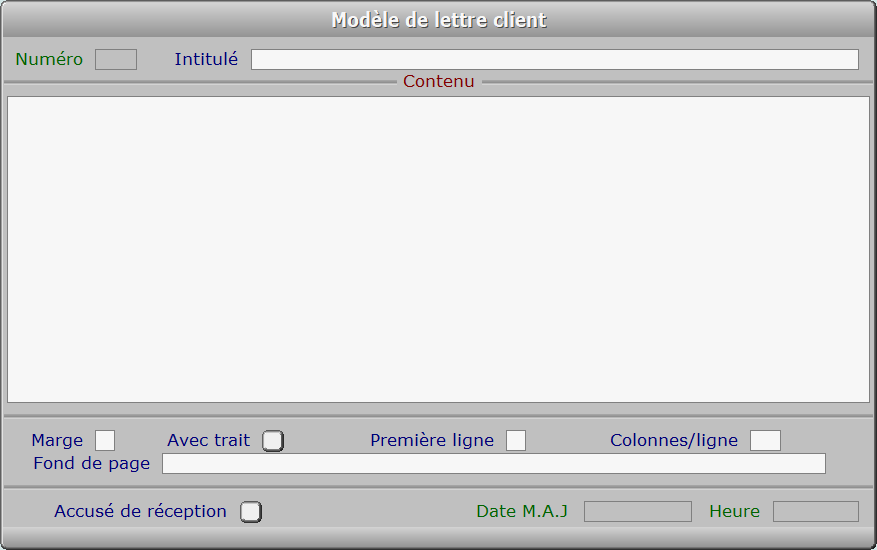
Task: Toggle the Avec trait checkbox
Action: point(273,441)
